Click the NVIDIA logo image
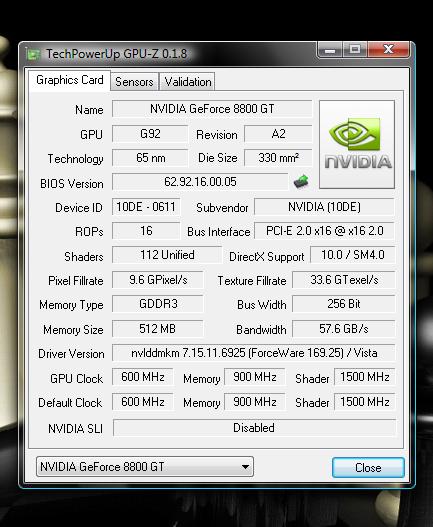 tap(357, 144)
